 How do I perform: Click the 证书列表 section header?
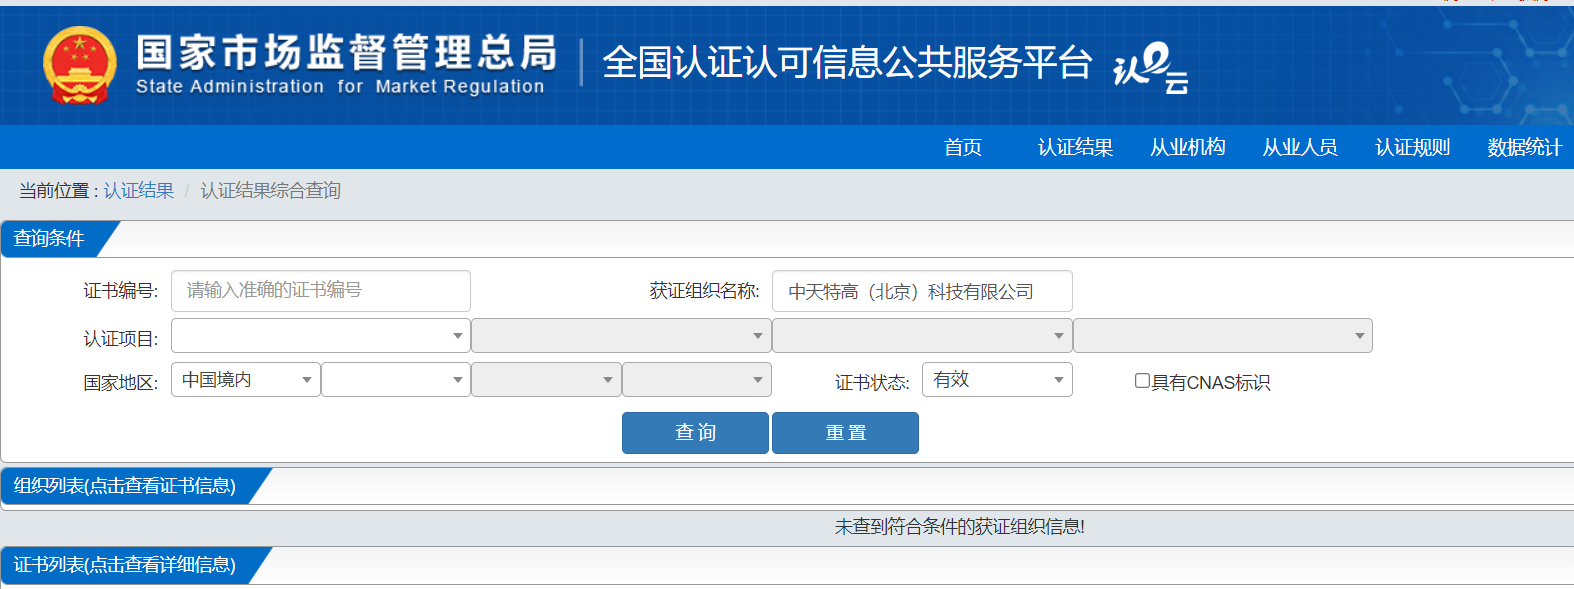[125, 565]
